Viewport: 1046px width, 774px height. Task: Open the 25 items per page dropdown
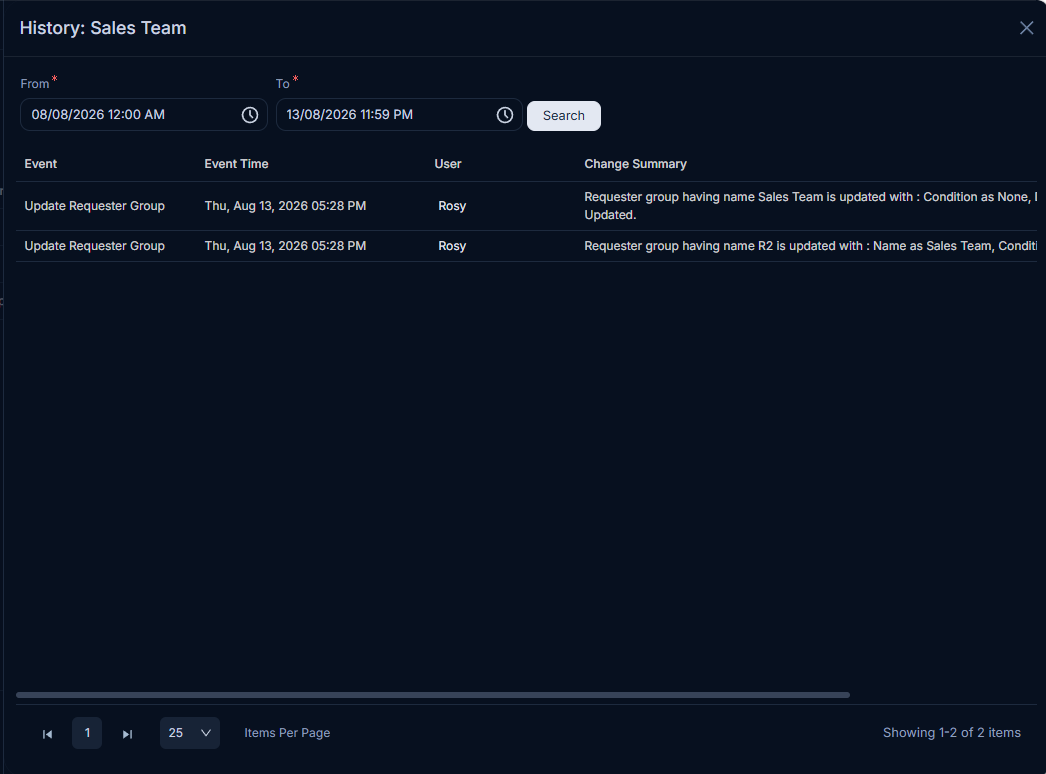click(189, 733)
